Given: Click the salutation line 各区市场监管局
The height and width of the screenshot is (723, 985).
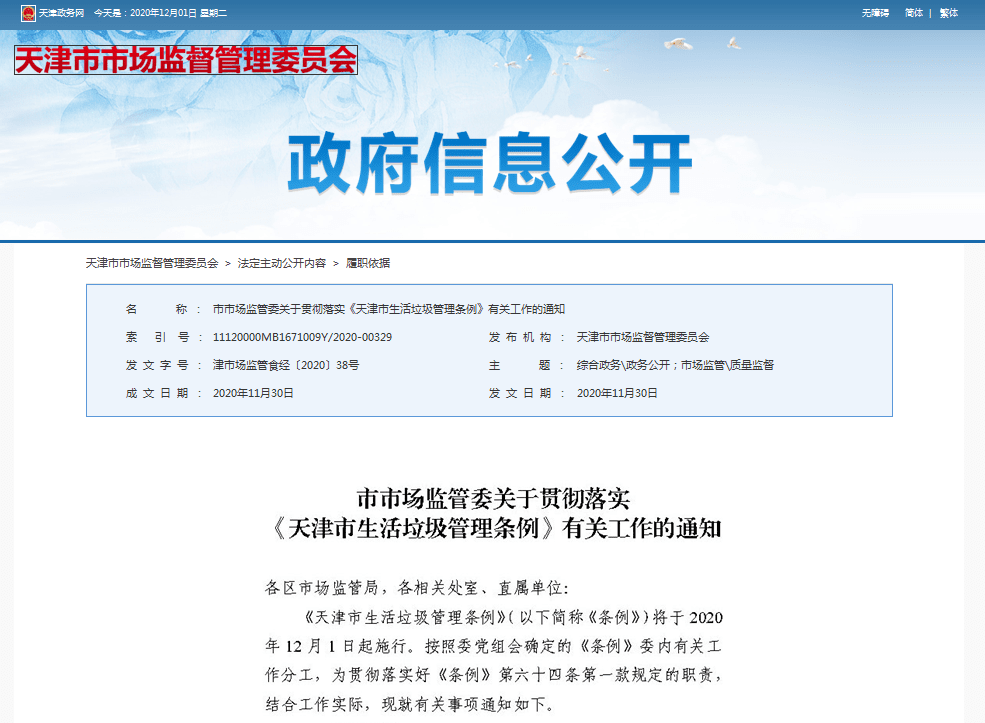Looking at the screenshot, I should (416, 588).
